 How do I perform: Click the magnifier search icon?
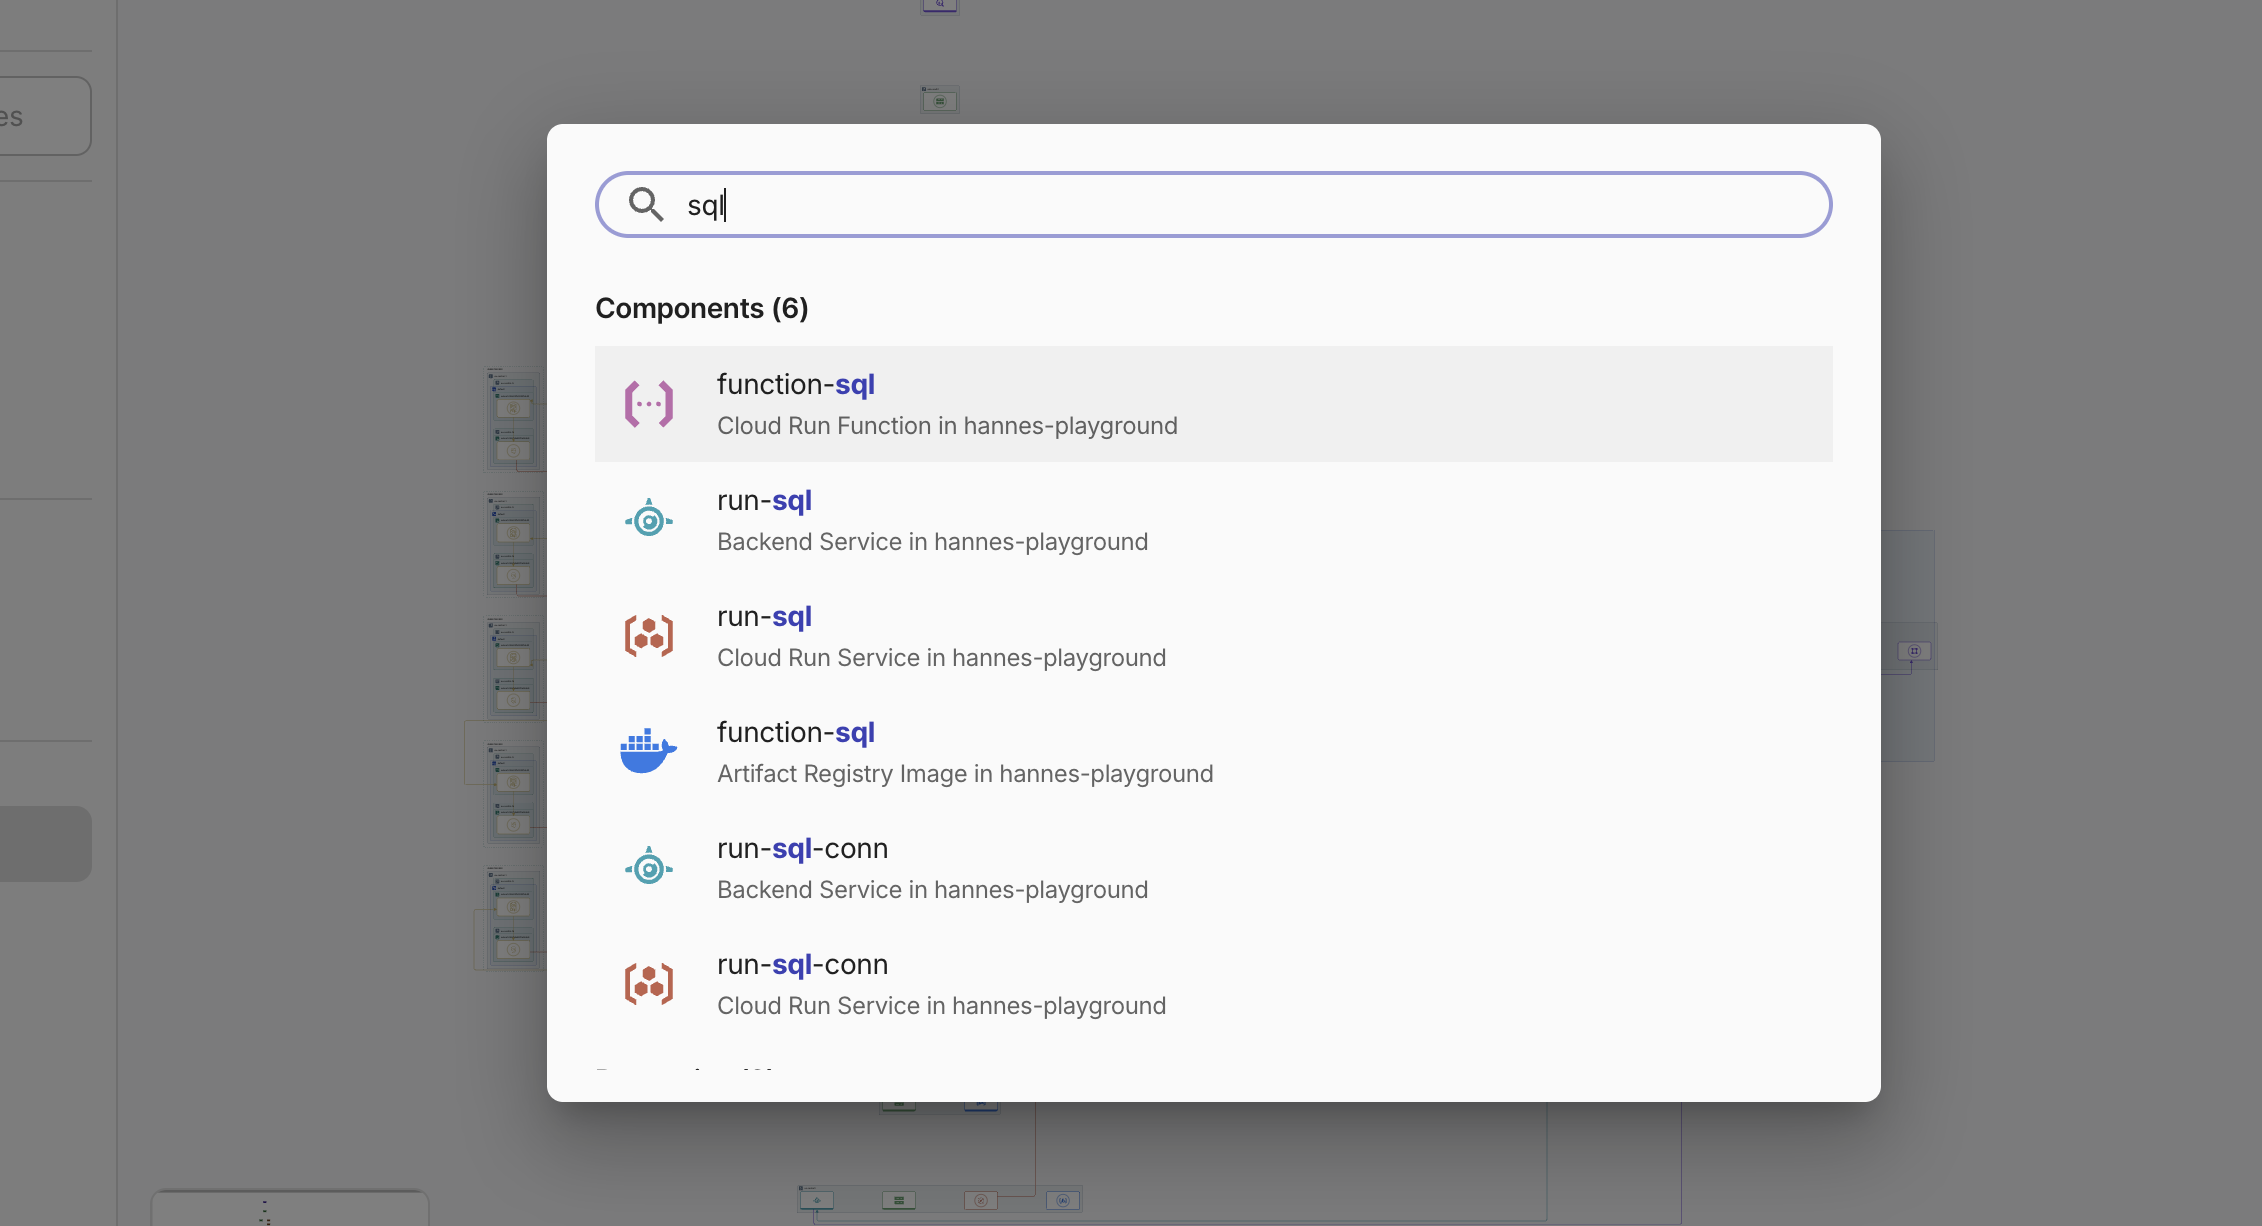click(646, 204)
